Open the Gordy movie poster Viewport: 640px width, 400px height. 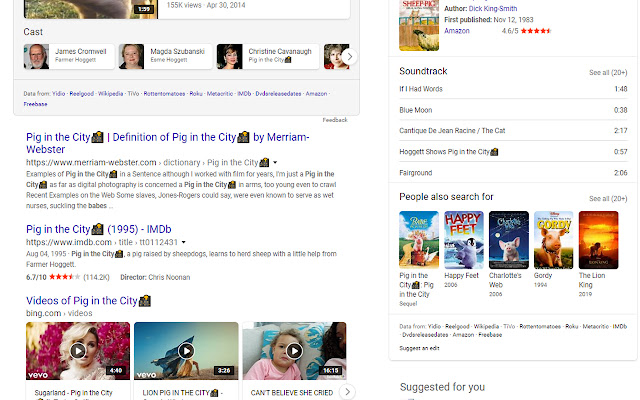[x=553, y=240]
